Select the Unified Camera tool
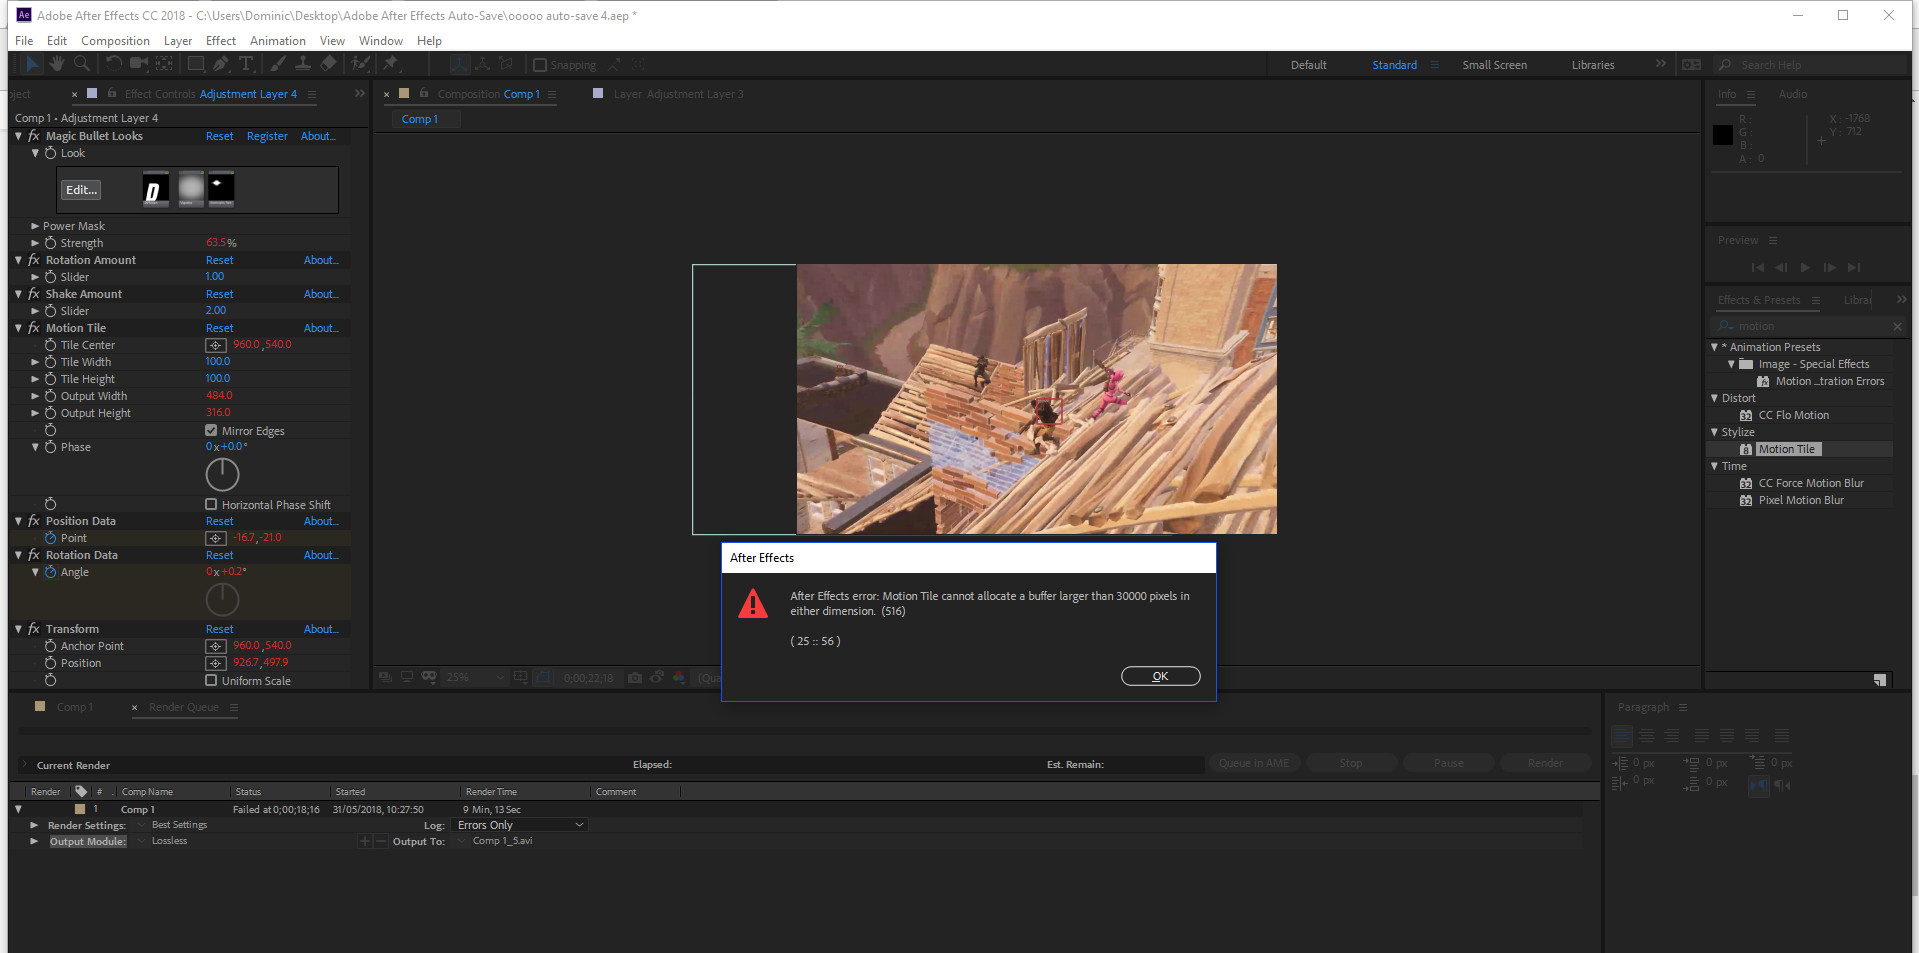 tap(139, 64)
